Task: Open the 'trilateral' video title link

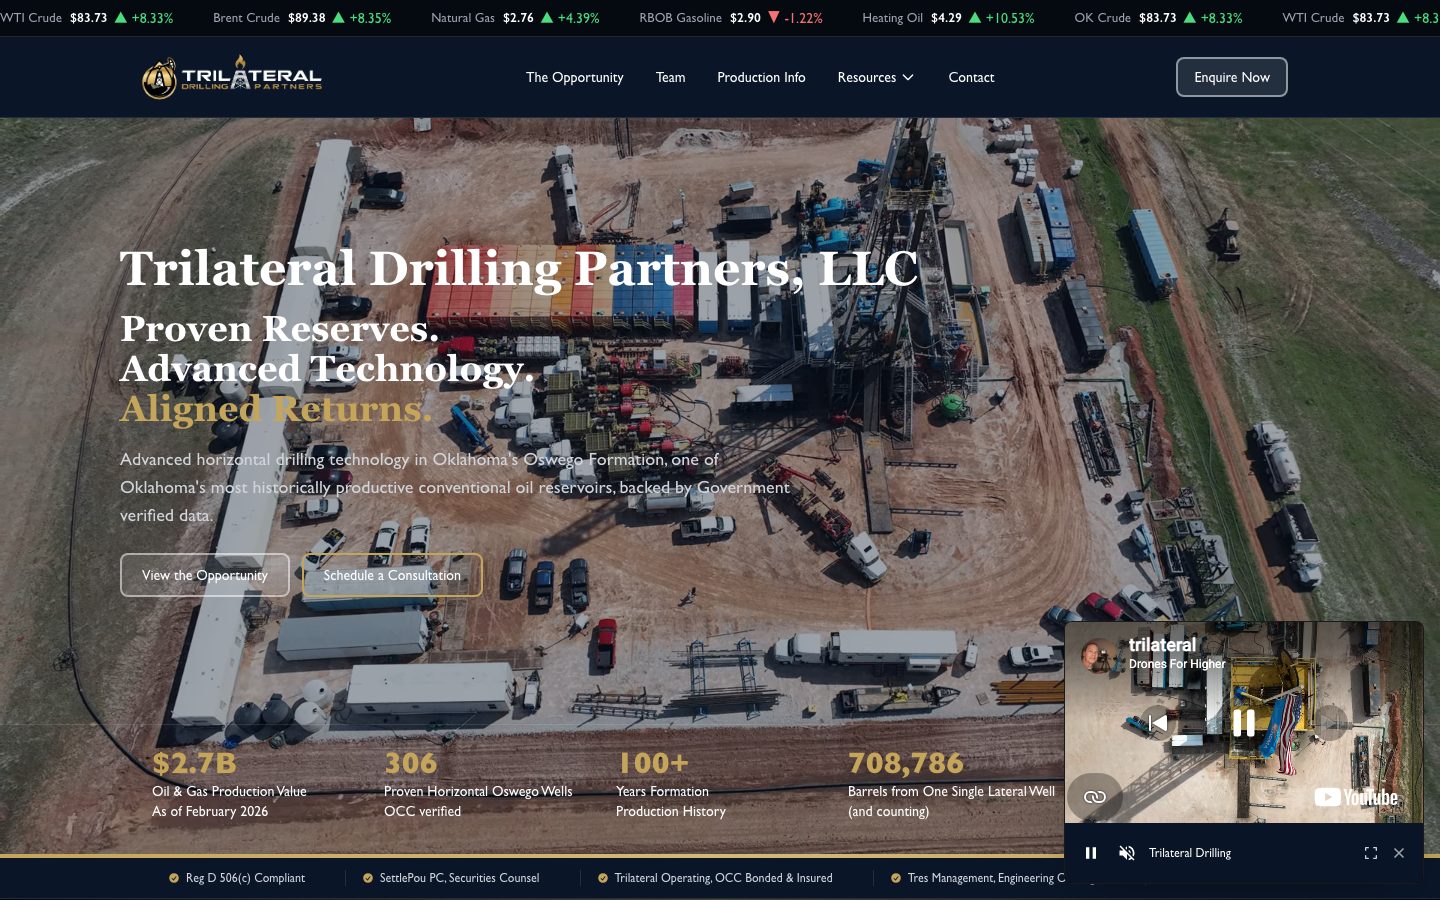Action: 1162,645
